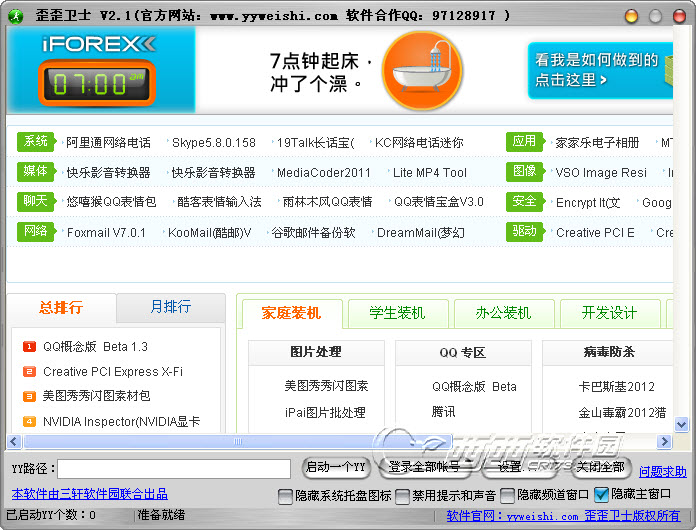Select the 驱动 green category tag
Viewport: 696px width, 530px height.
(x=525, y=231)
